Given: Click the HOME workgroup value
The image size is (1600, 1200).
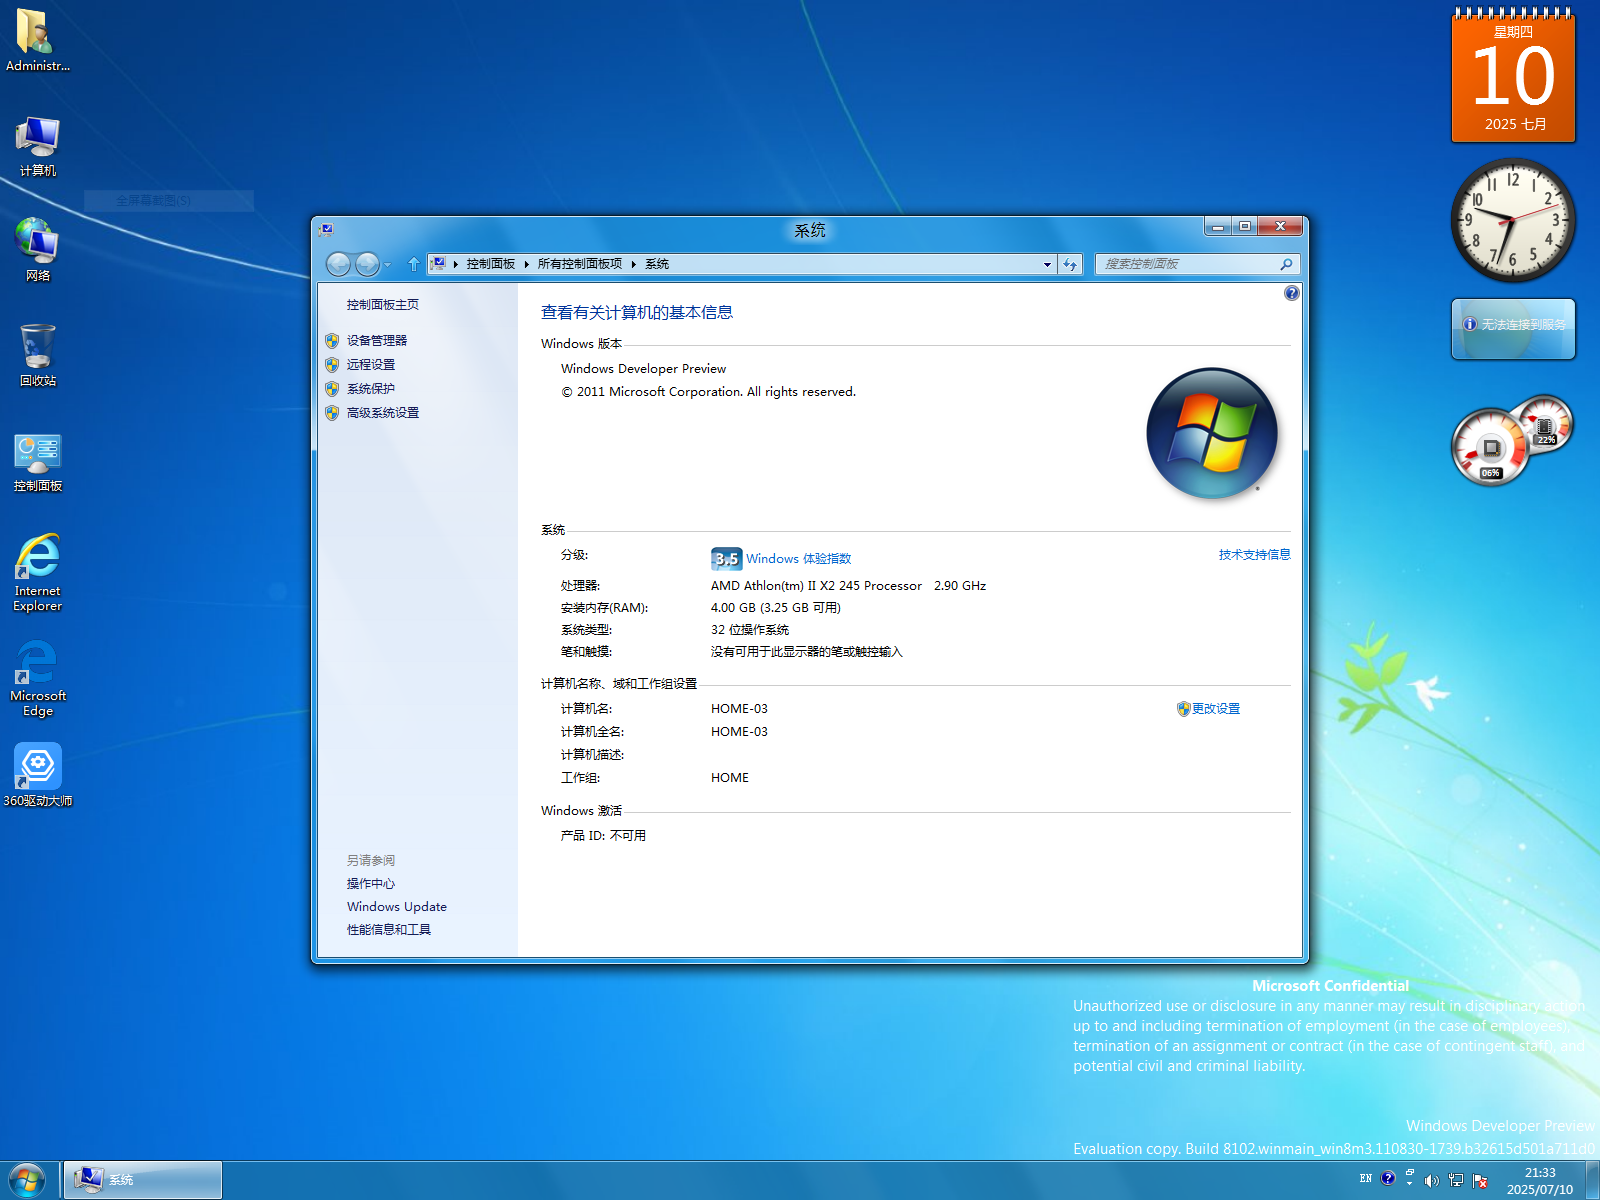Looking at the screenshot, I should coord(730,778).
